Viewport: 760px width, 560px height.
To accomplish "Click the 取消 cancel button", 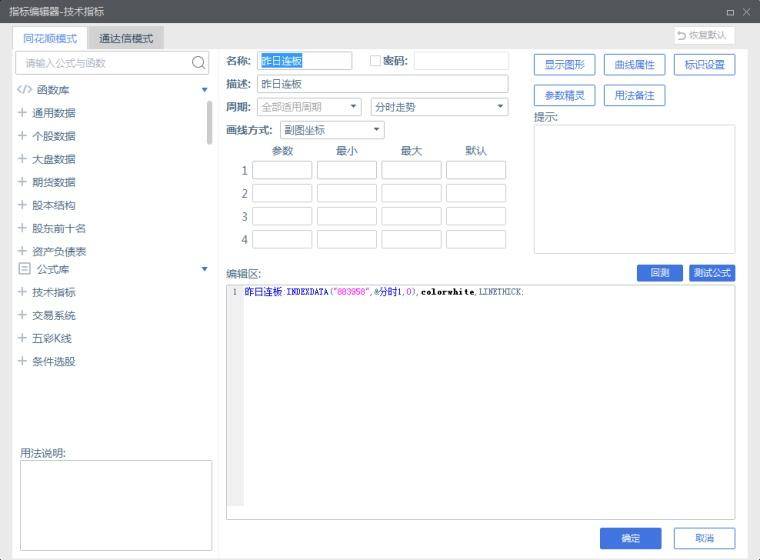I will click(704, 538).
